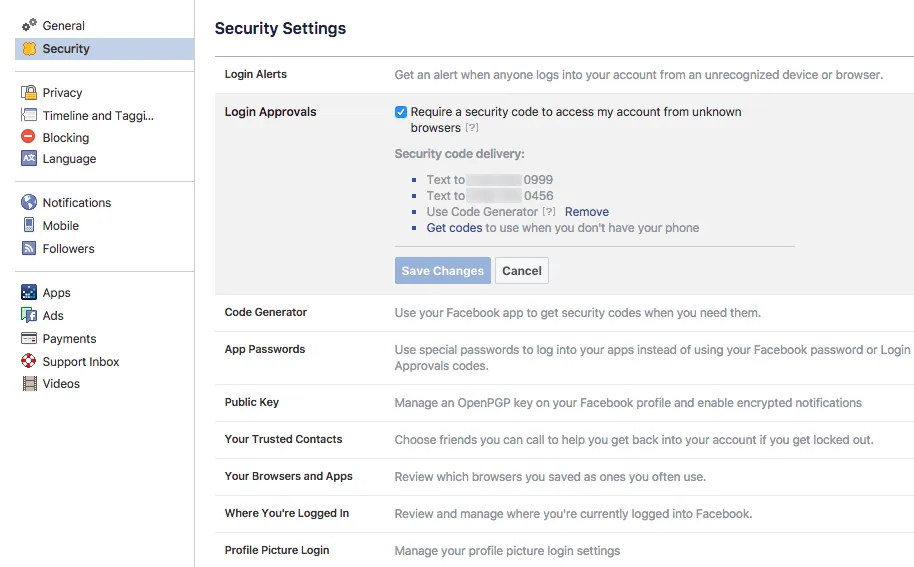Click the help [?] next to Code Generator
The image size is (914, 567).
click(x=549, y=212)
